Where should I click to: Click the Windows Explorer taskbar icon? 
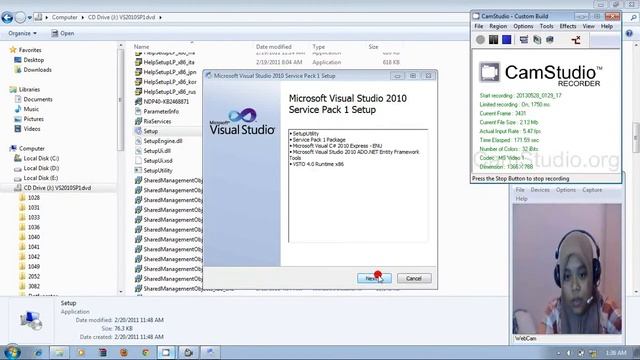(x=59, y=353)
